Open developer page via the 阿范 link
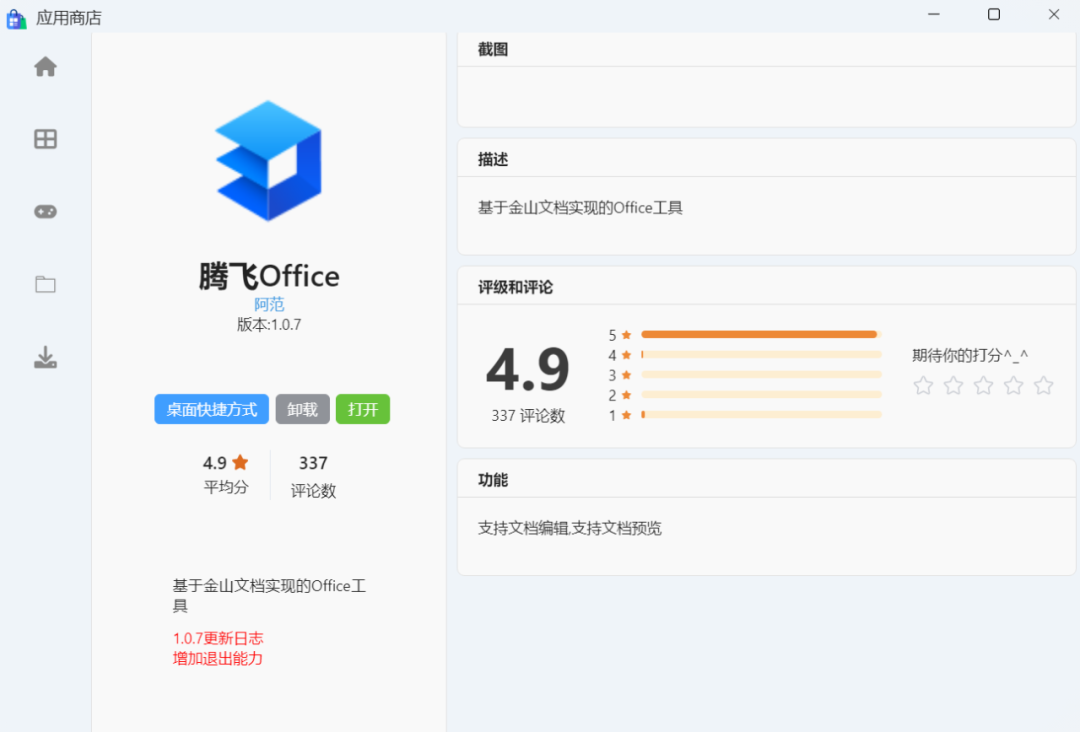Viewport: 1080px width, 732px height. point(268,304)
